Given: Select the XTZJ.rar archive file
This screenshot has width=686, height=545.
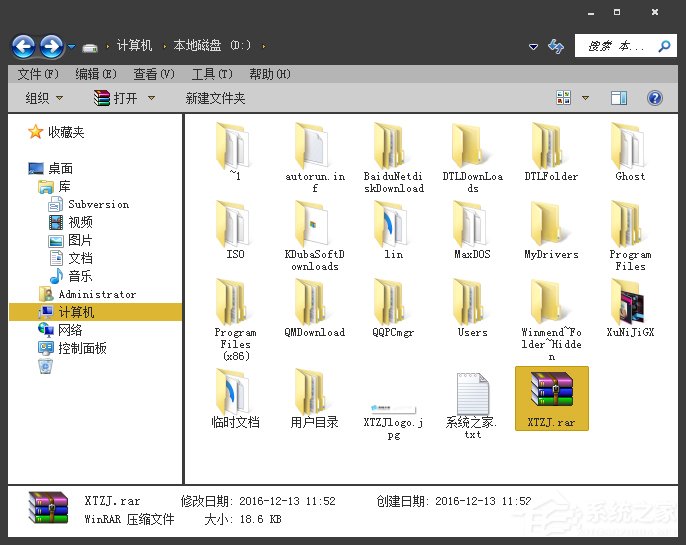Looking at the screenshot, I should click(552, 398).
